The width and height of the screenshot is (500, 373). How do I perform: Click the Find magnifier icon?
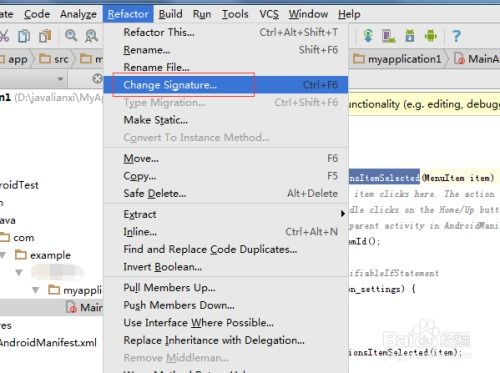coord(71,35)
